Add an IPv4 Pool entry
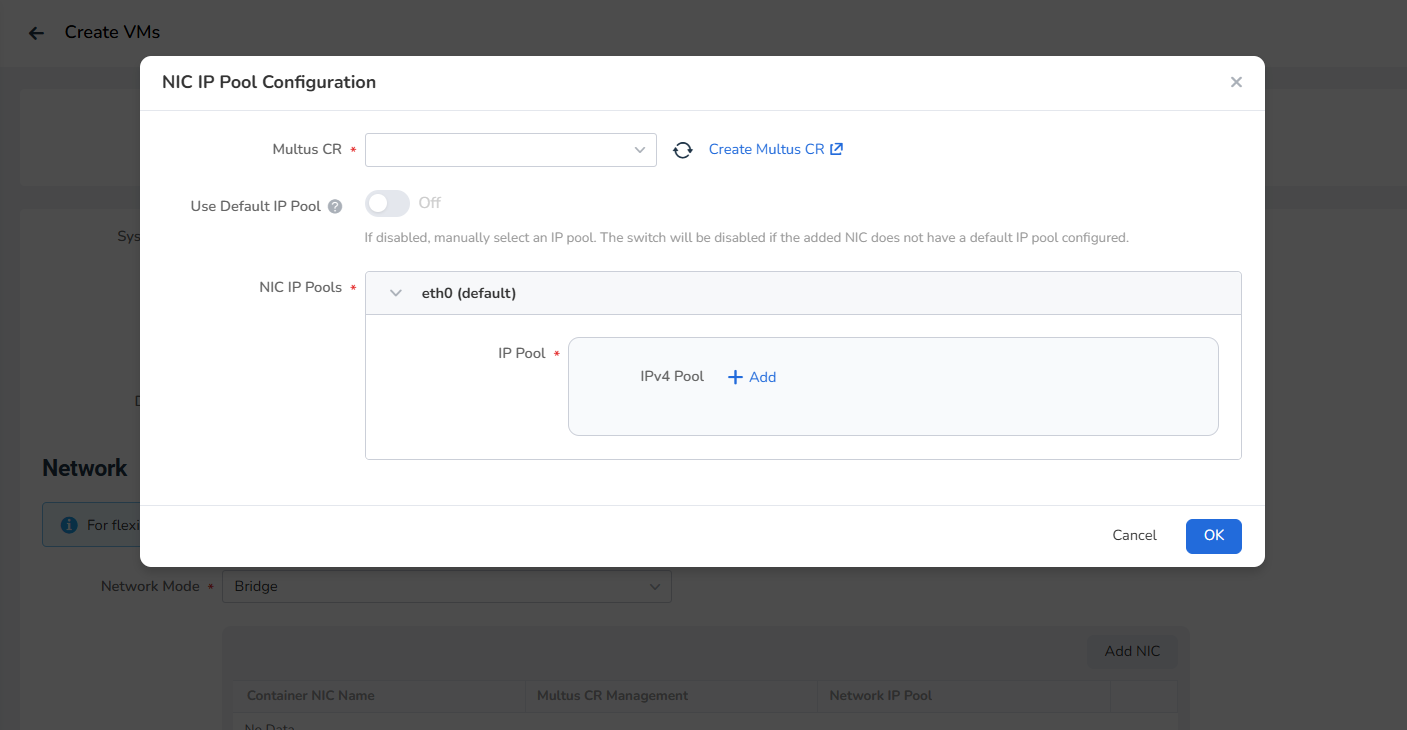The image size is (1407, 730). pyautogui.click(x=751, y=377)
